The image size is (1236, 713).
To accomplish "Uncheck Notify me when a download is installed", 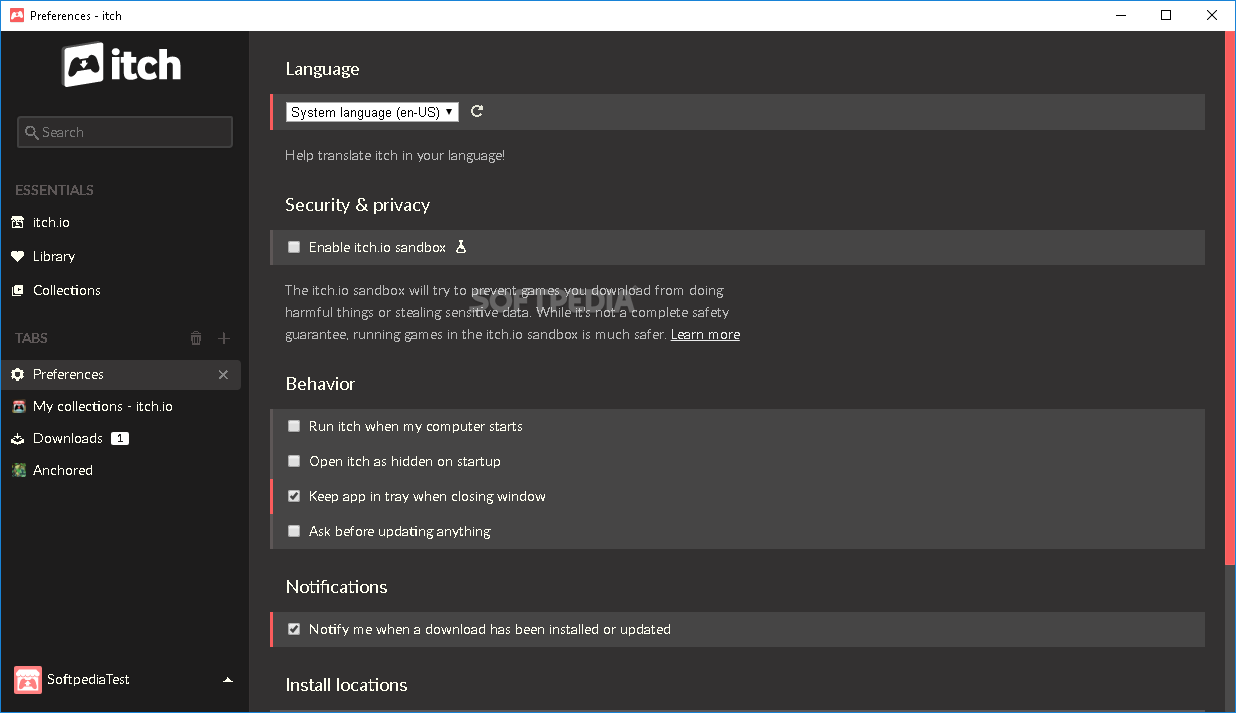I will (294, 629).
